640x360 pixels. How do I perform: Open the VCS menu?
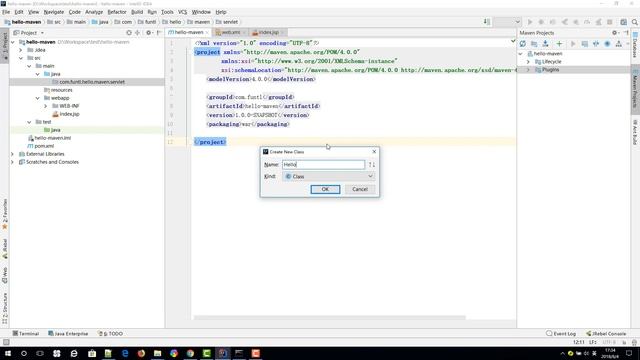(182, 12)
